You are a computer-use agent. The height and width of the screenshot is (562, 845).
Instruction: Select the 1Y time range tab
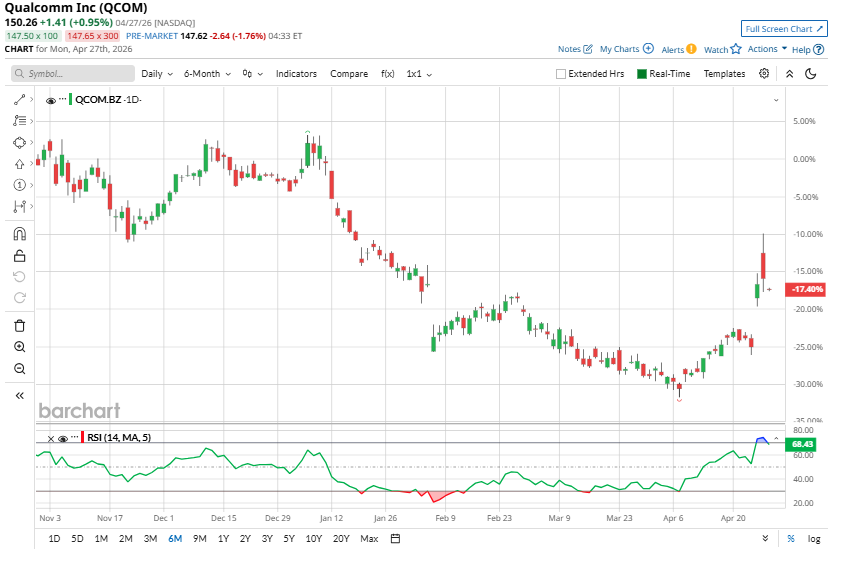point(223,539)
